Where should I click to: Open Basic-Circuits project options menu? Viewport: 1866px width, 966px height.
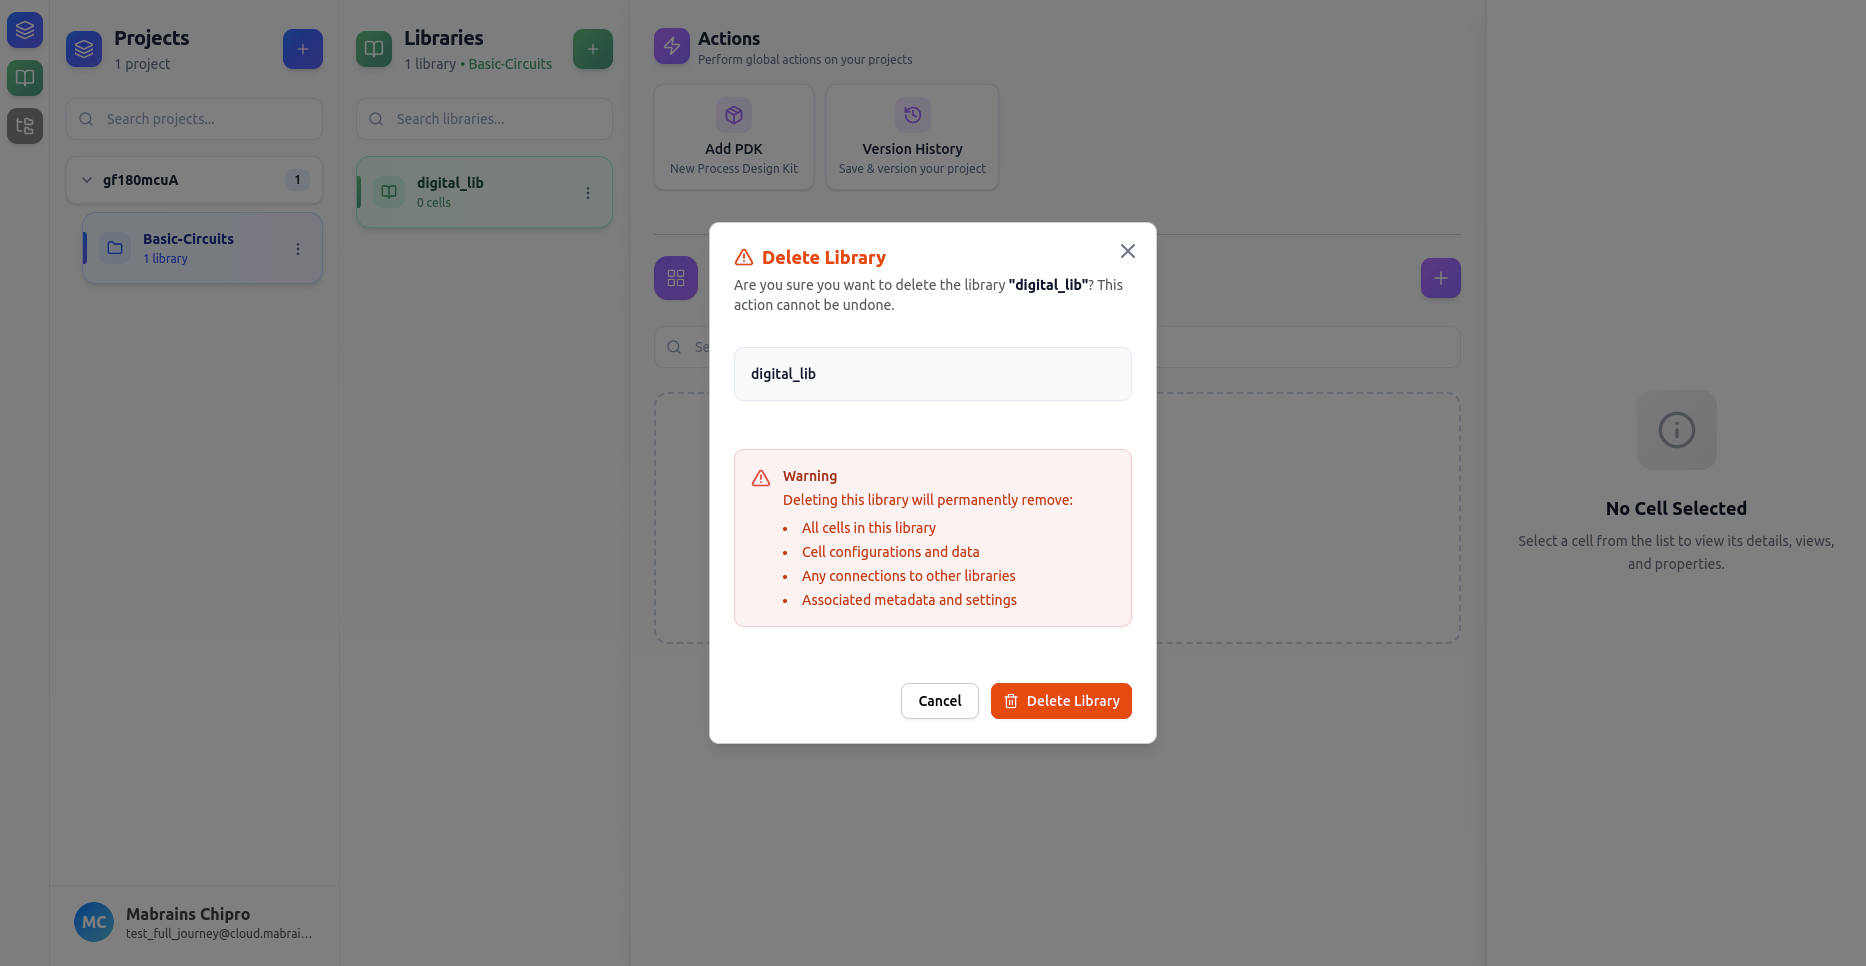click(298, 249)
